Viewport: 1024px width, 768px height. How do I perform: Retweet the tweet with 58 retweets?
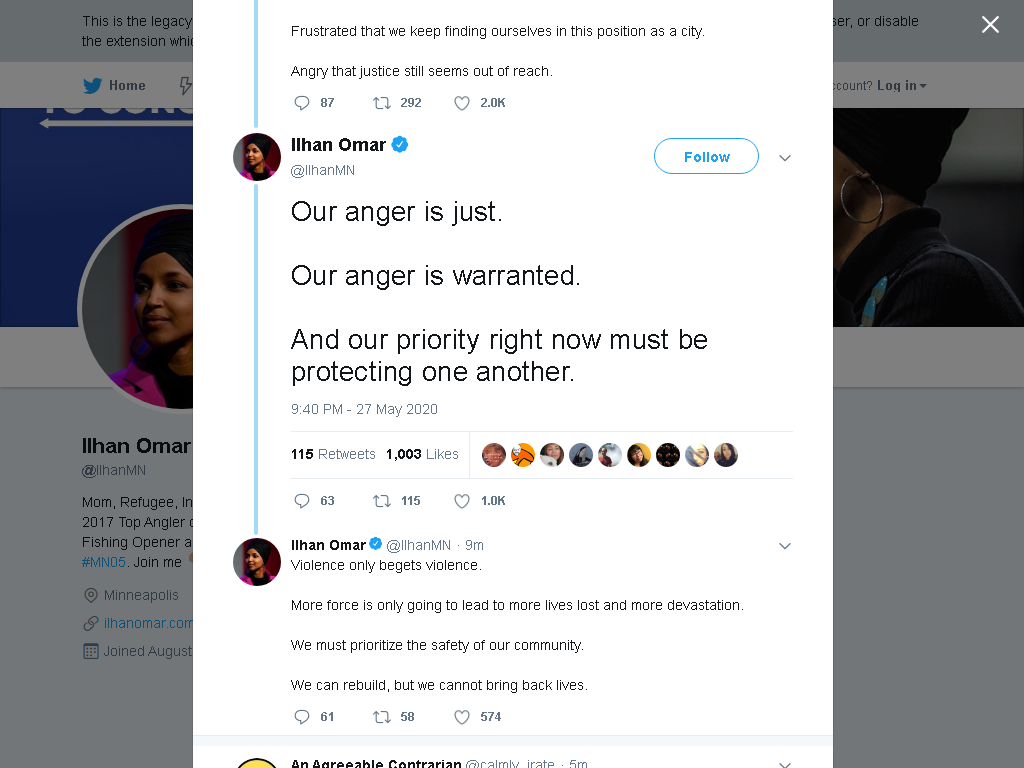[382, 716]
